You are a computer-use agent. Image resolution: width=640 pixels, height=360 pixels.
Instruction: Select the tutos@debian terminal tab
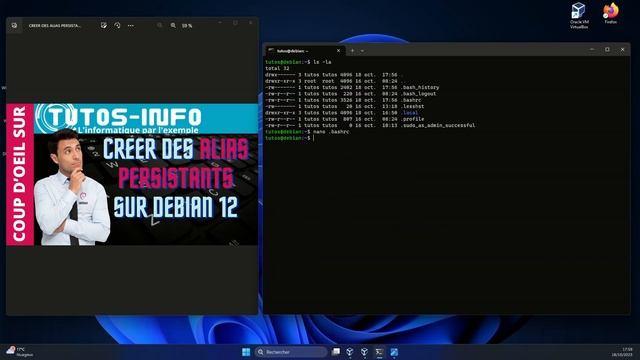(x=305, y=51)
